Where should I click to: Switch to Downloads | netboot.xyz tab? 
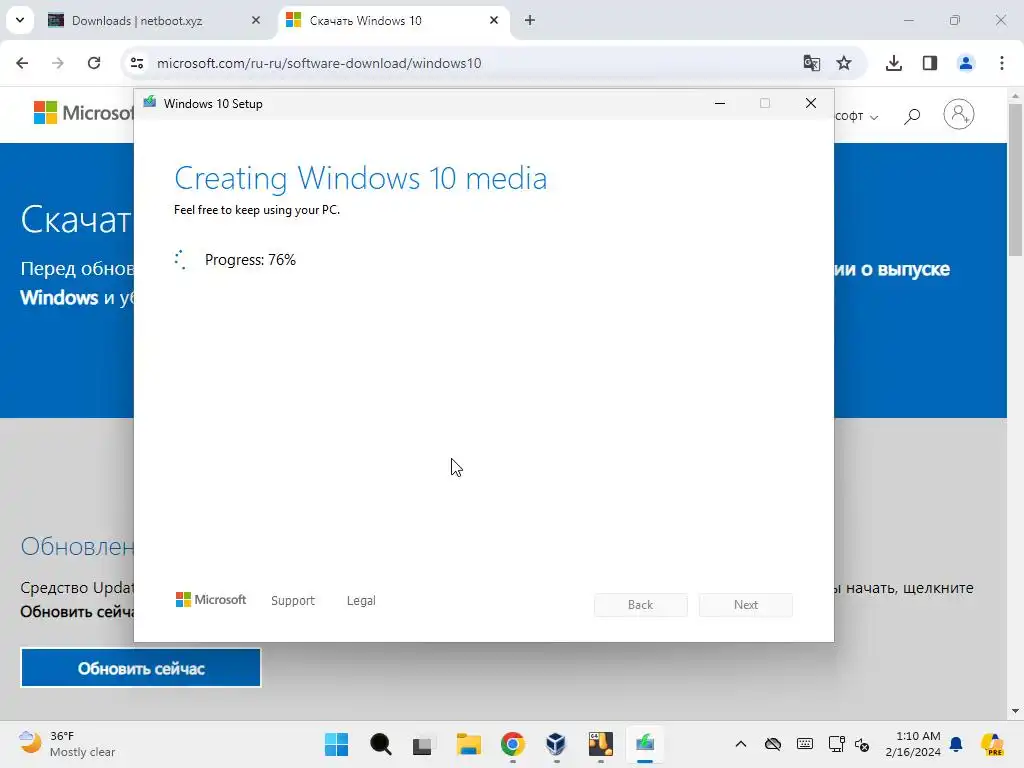[155, 20]
